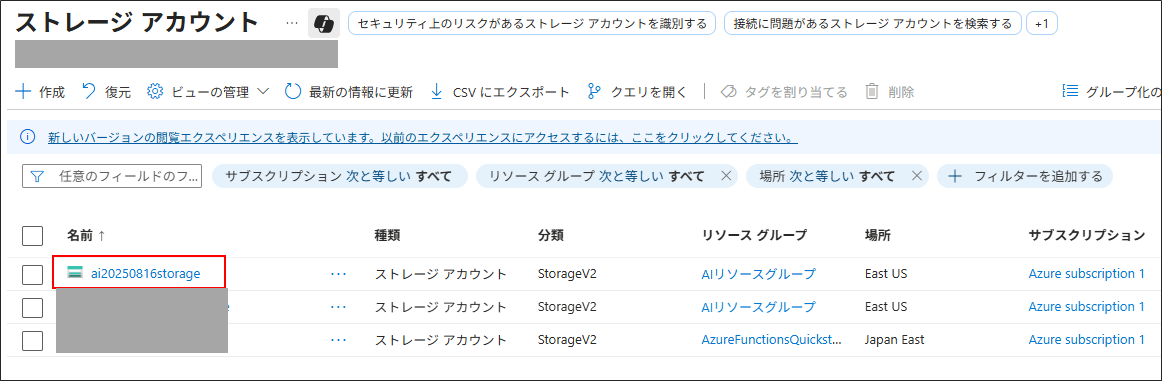Click the 最新の情報に更新 refresh icon
Viewport: 1162px width, 381px height.
pos(293,92)
